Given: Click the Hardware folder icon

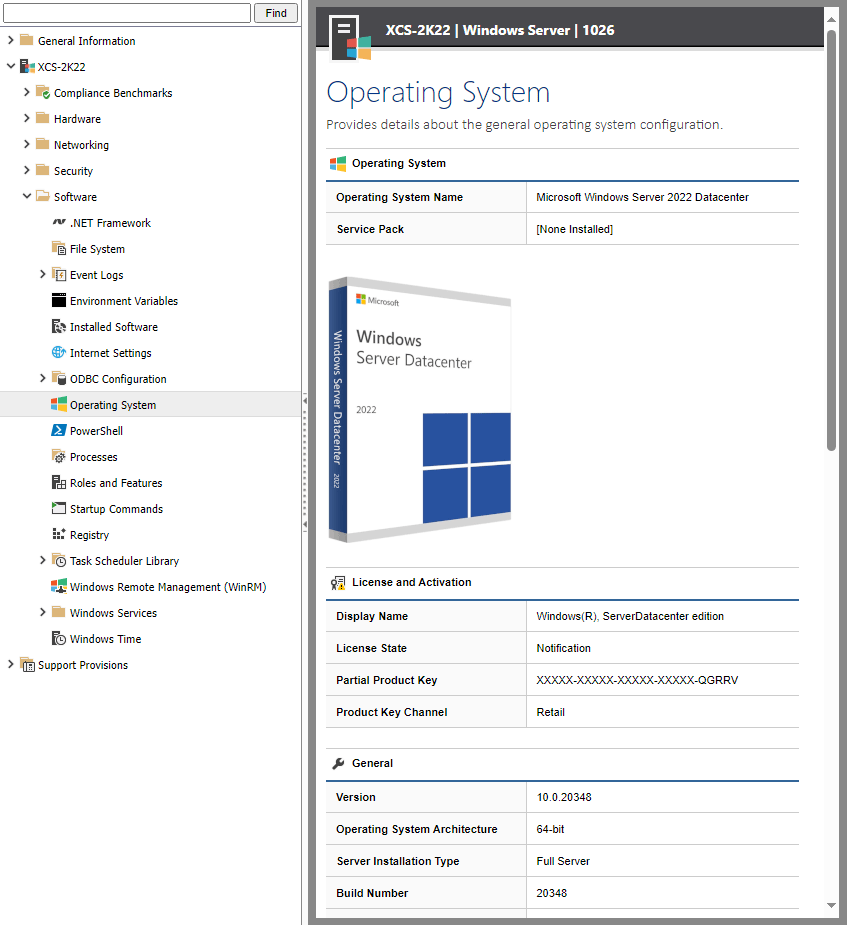Looking at the screenshot, I should [42, 118].
